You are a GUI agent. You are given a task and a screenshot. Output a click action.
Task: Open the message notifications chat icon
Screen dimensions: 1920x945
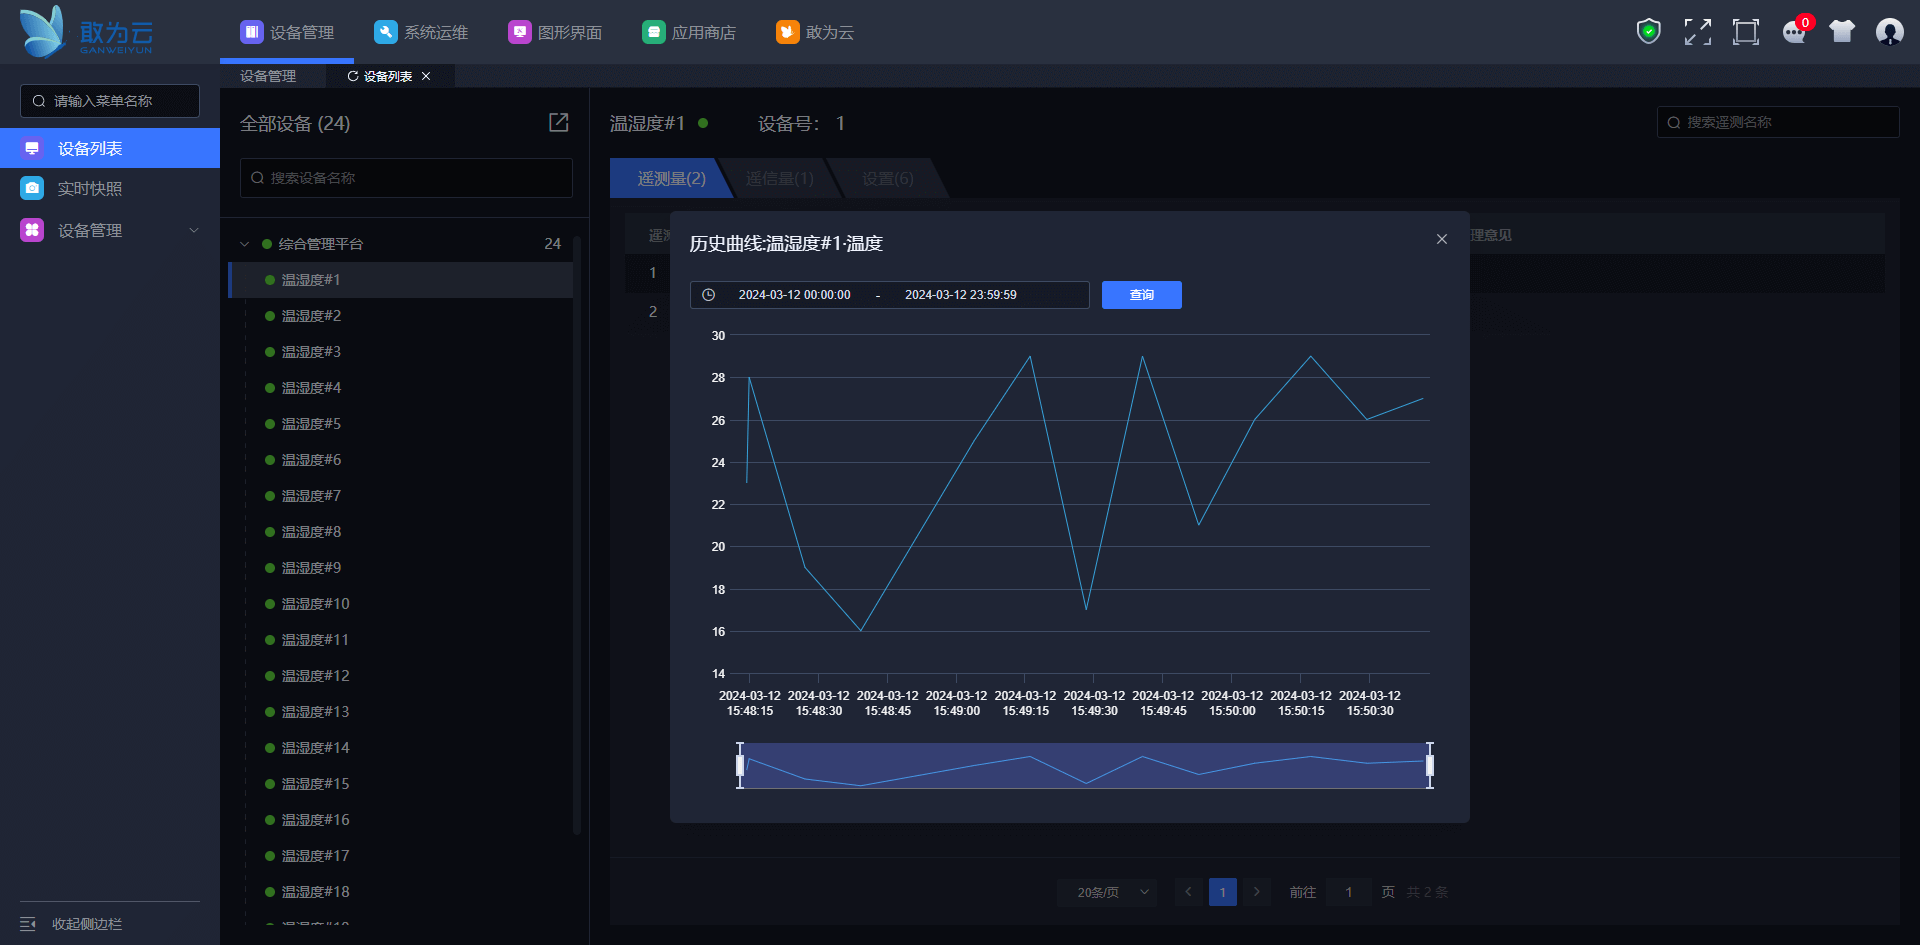pos(1794,32)
